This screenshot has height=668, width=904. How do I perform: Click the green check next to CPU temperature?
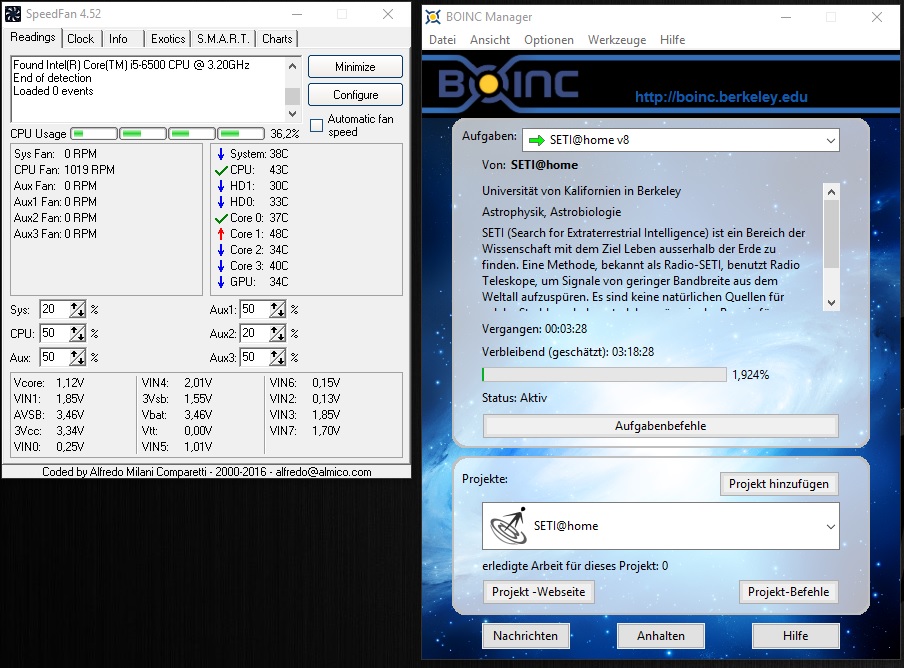point(221,170)
